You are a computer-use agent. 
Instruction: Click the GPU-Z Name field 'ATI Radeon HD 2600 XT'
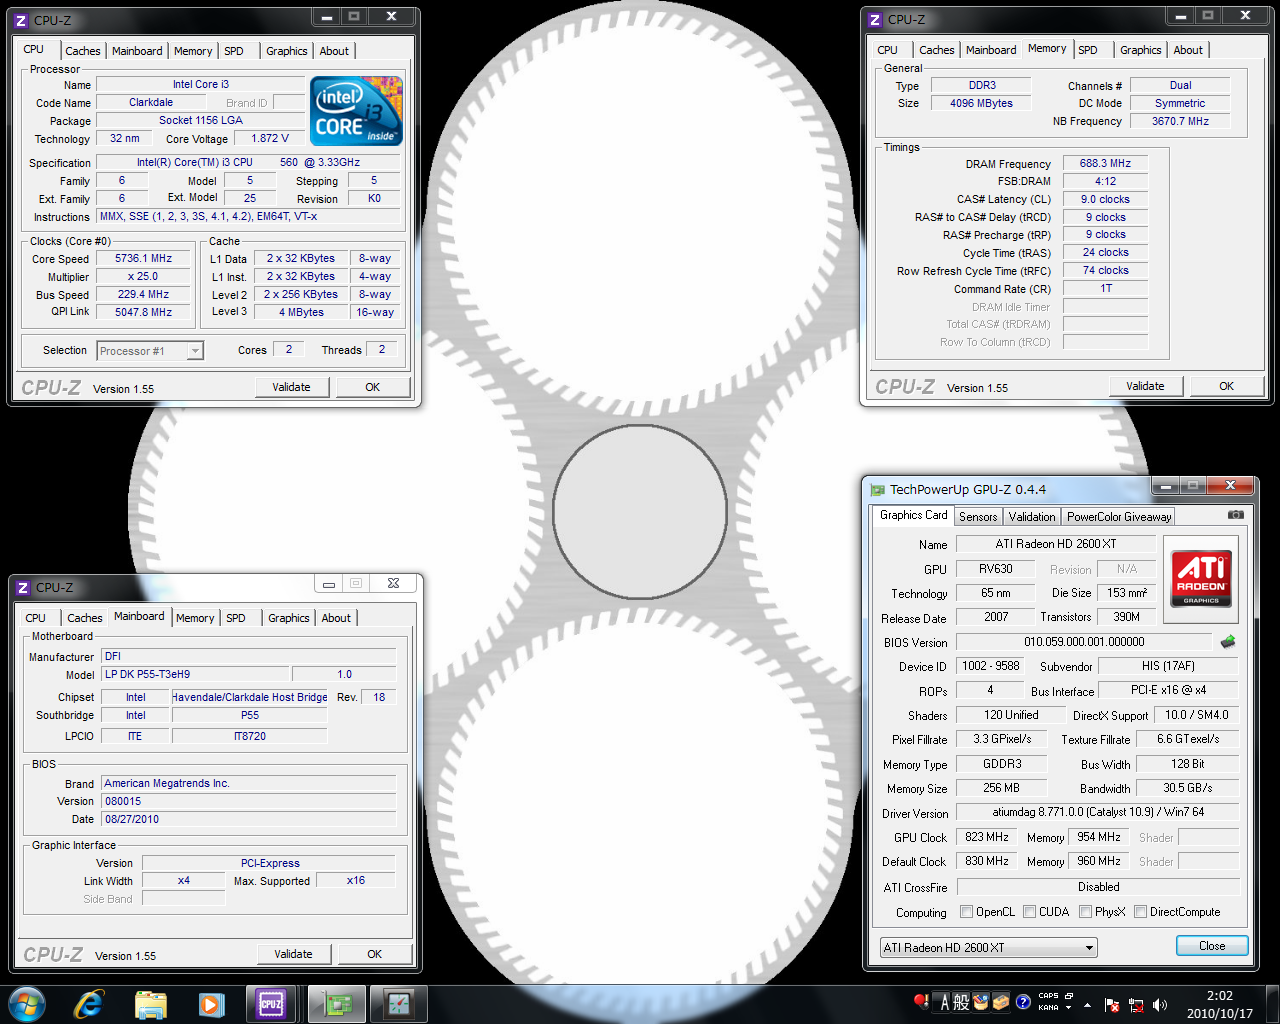tap(1056, 544)
